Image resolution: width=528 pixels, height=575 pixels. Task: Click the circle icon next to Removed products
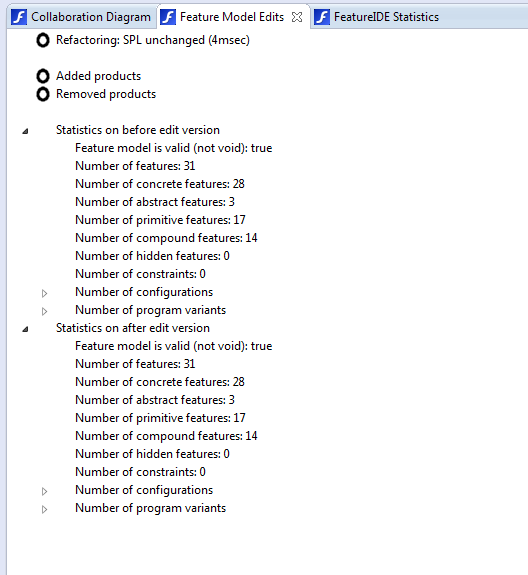click(43, 94)
